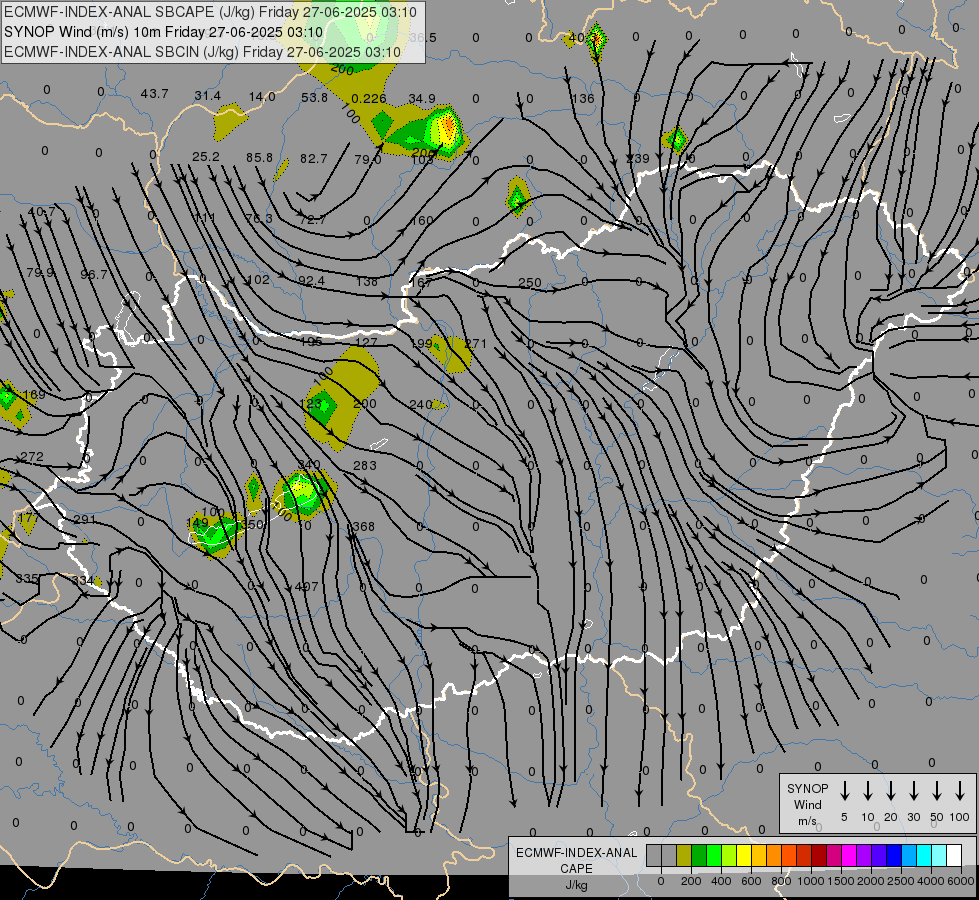Click the map value 43.7
Image resolution: width=979 pixels, height=900 pixels.
154,94
